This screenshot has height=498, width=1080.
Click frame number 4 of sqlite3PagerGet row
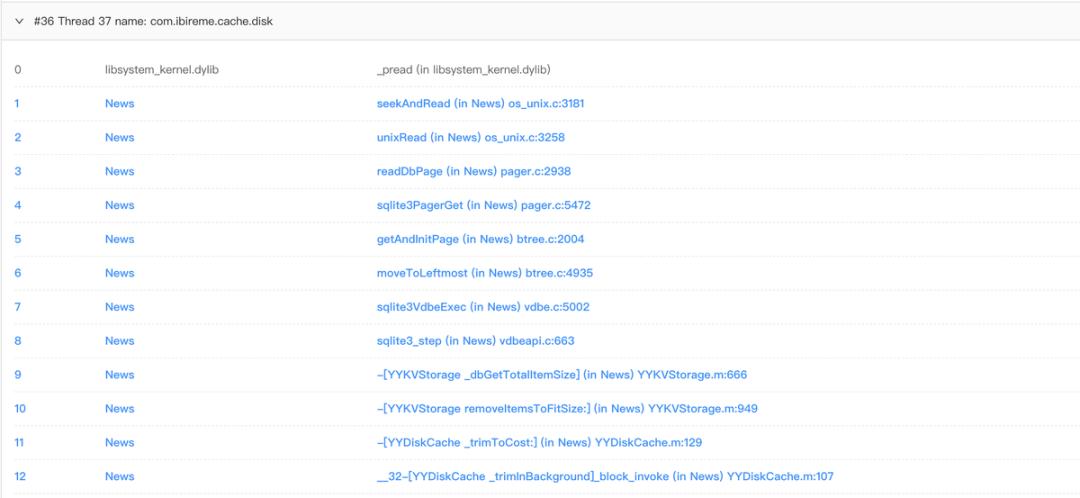click(x=18, y=205)
